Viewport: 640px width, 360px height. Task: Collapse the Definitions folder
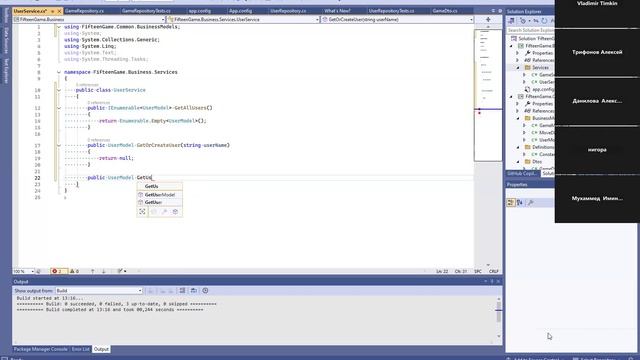pyautogui.click(x=518, y=147)
